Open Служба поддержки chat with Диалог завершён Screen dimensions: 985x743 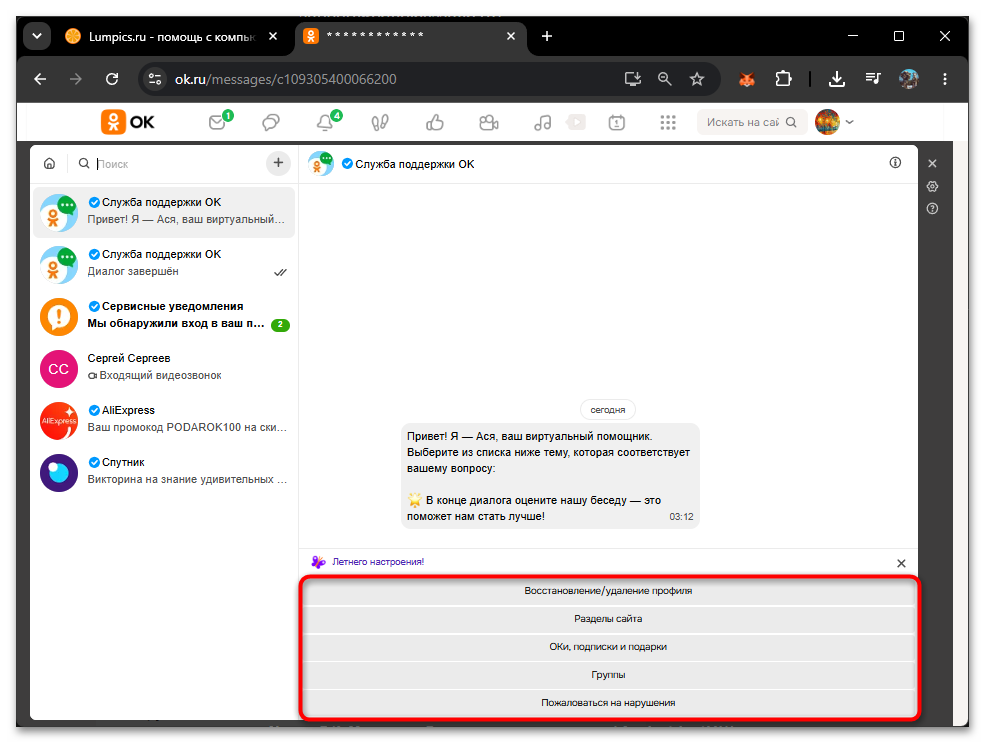coord(164,263)
